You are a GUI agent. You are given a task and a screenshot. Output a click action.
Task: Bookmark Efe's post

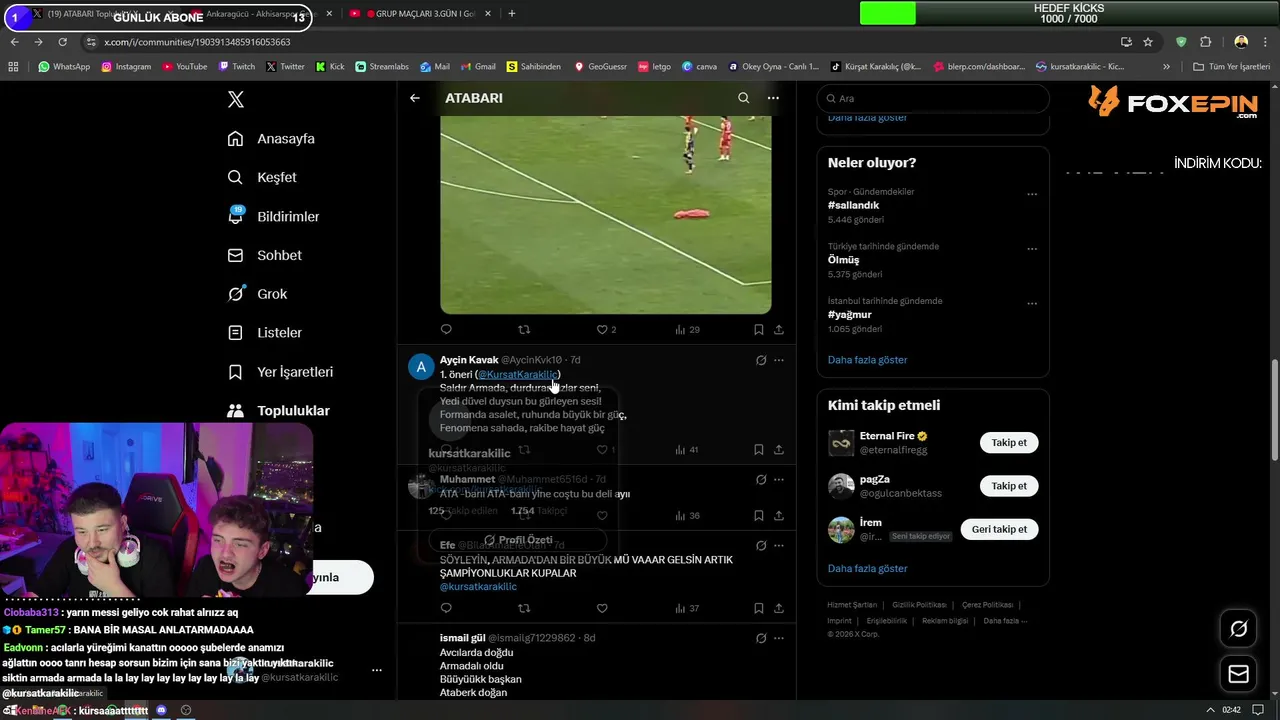click(759, 608)
